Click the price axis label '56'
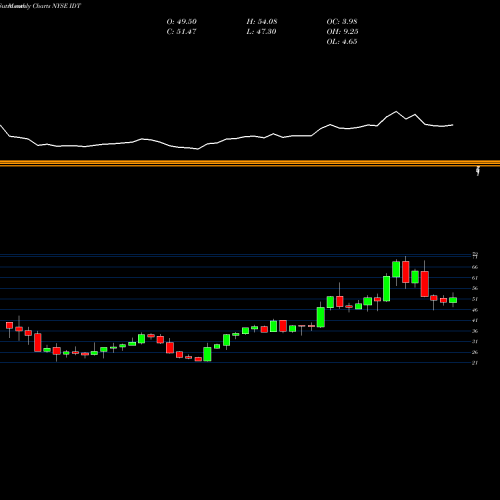 [x=475, y=288]
